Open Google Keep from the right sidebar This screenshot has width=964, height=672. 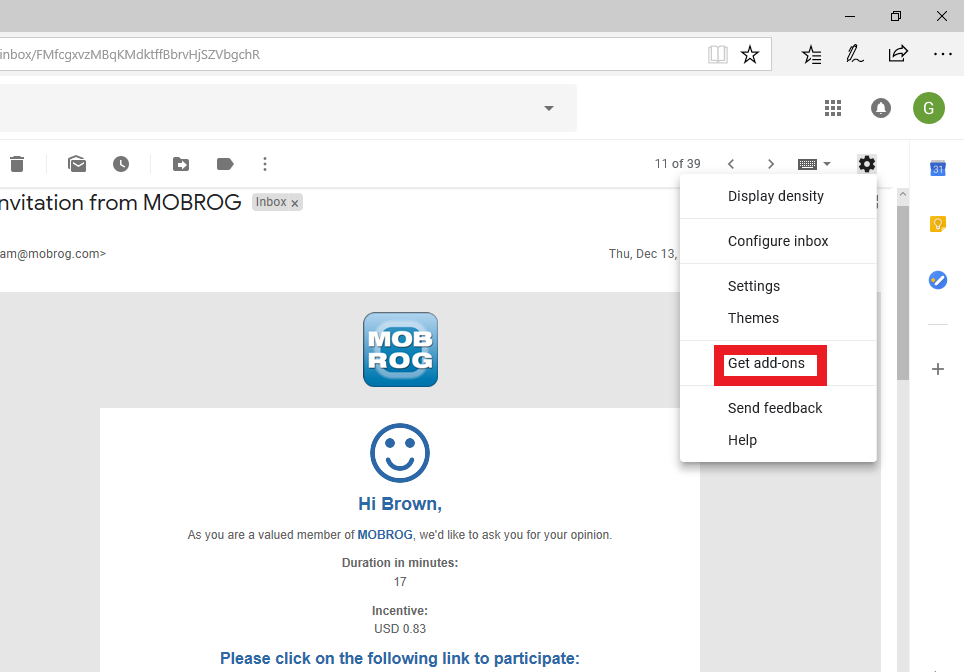(x=937, y=223)
